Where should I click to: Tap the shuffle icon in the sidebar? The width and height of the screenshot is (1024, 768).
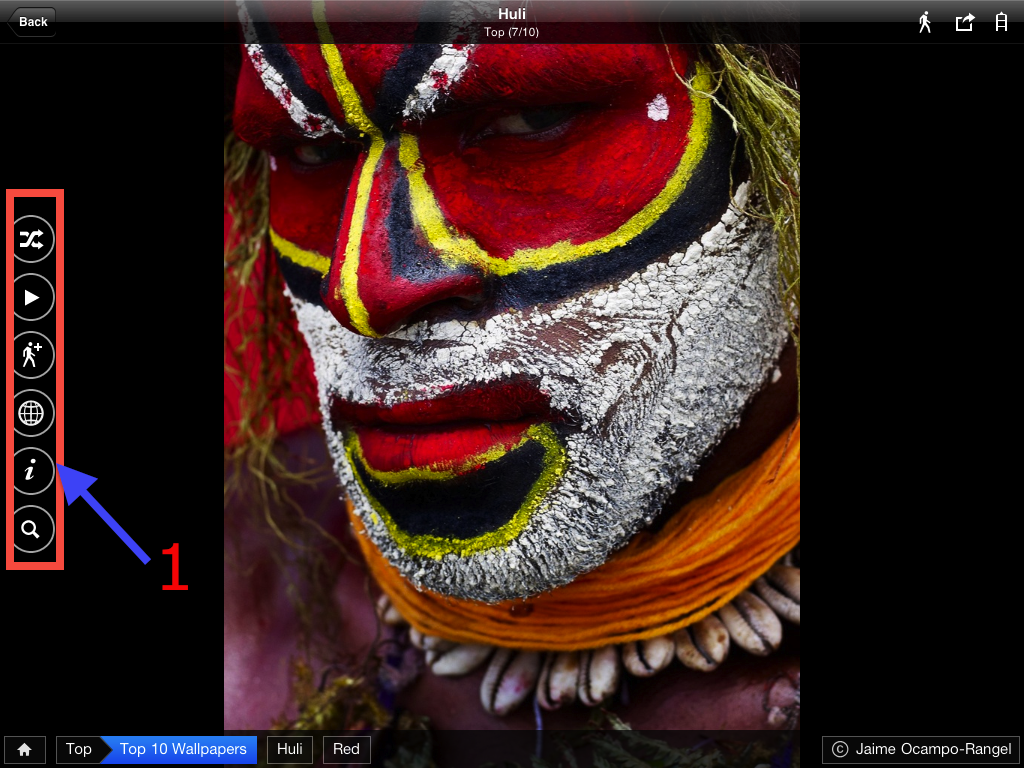pos(33,239)
